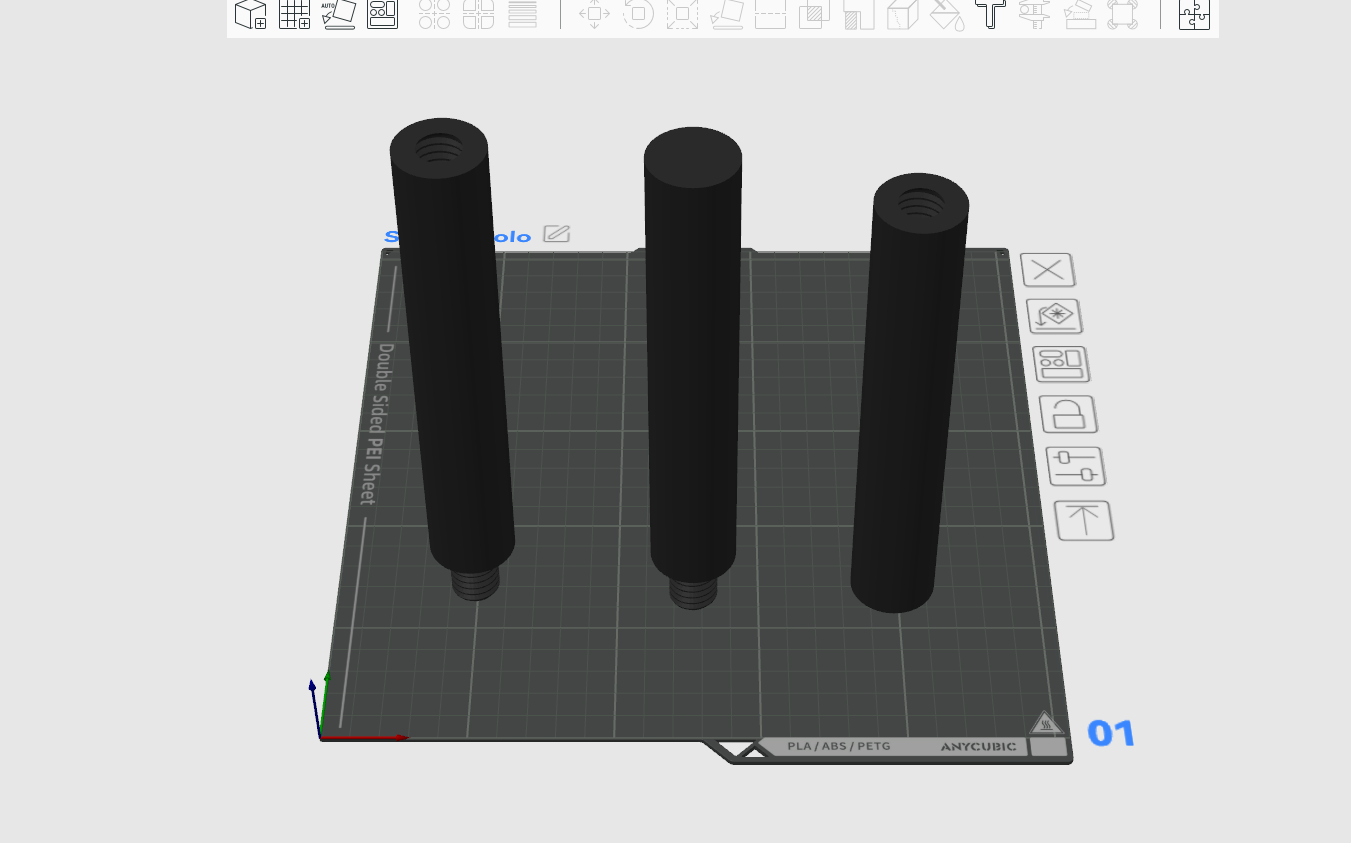Select the Support painting tool

coord(859,14)
